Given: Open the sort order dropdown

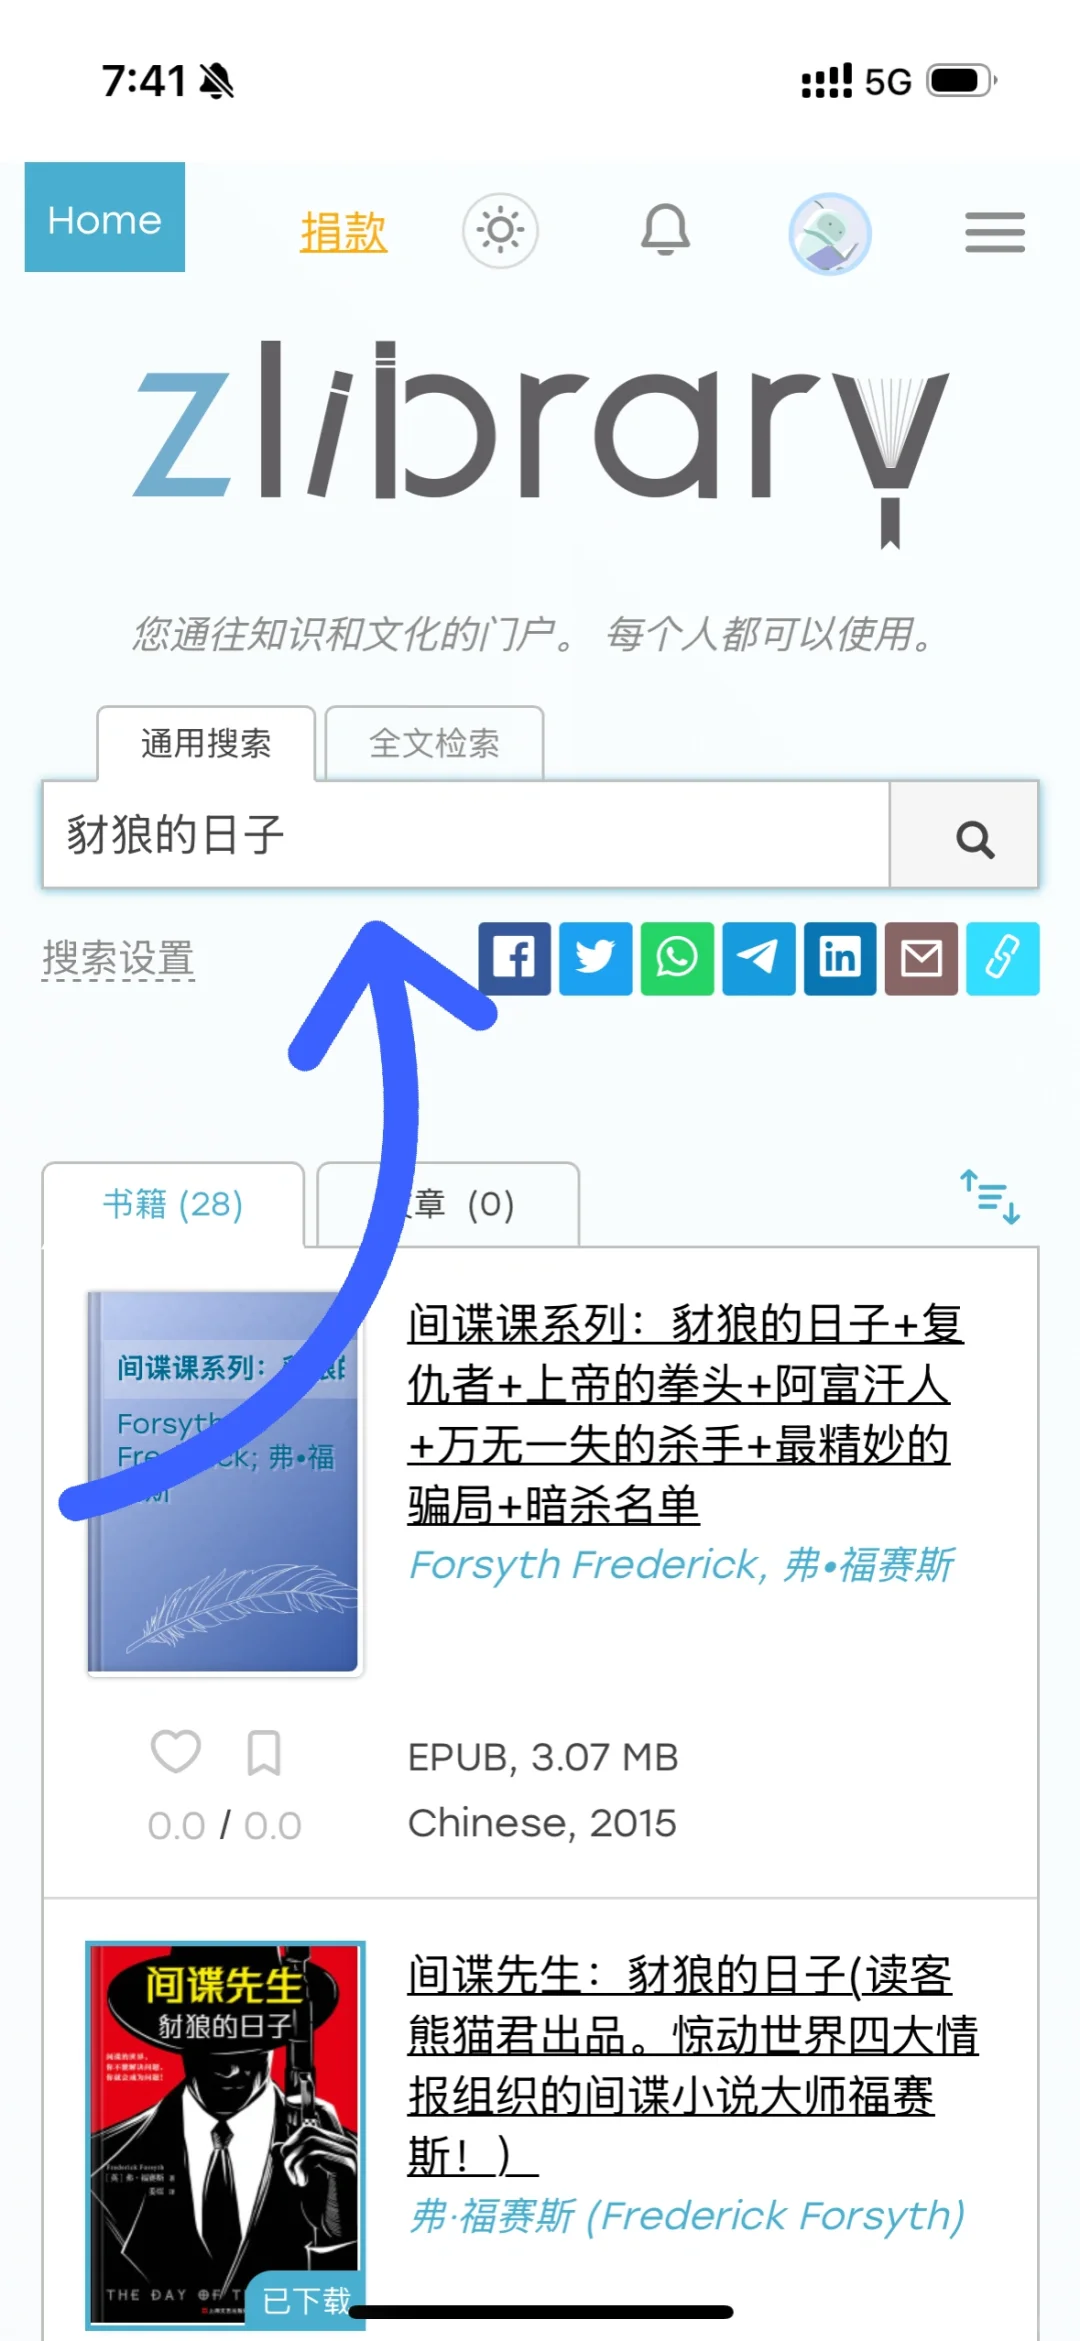Looking at the screenshot, I should pyautogui.click(x=990, y=1197).
